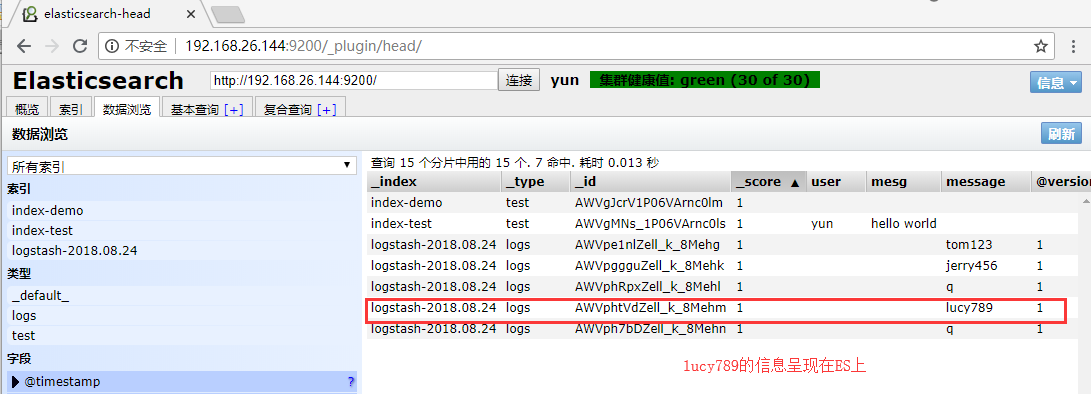The height and width of the screenshot is (394, 1091).
Task: Sort by the message column header
Action: pos(986,182)
